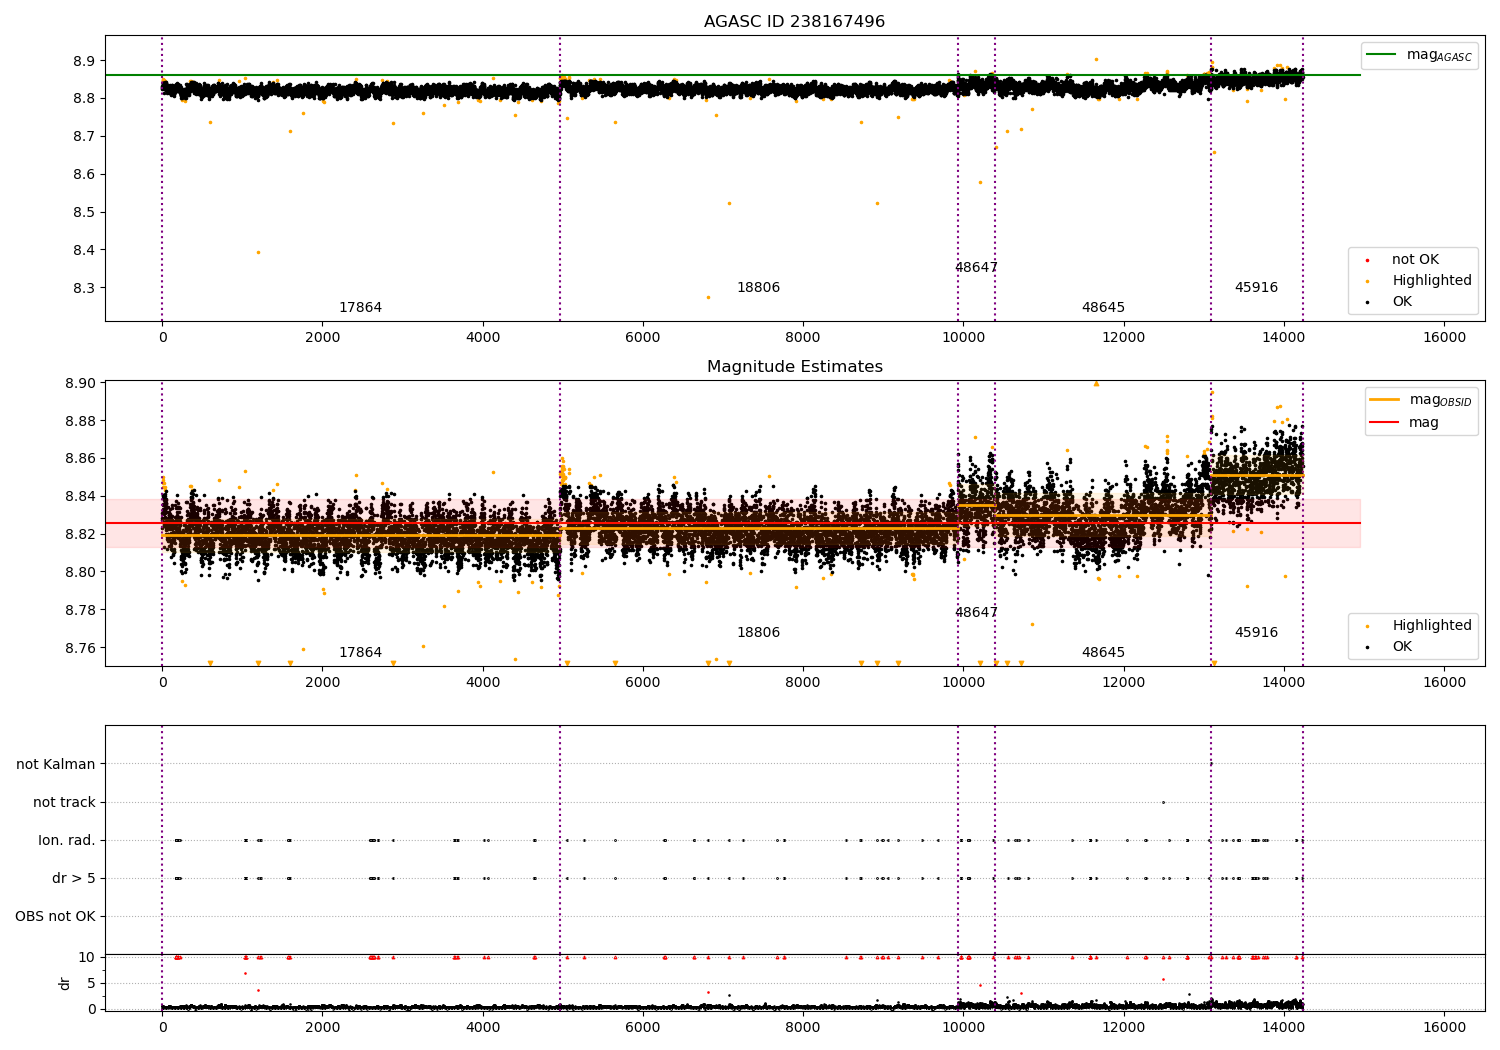Image resolution: width=1500 pixels, height=1050 pixels.
Task: Click the 'OBS not OK' row label
Action: (55, 917)
